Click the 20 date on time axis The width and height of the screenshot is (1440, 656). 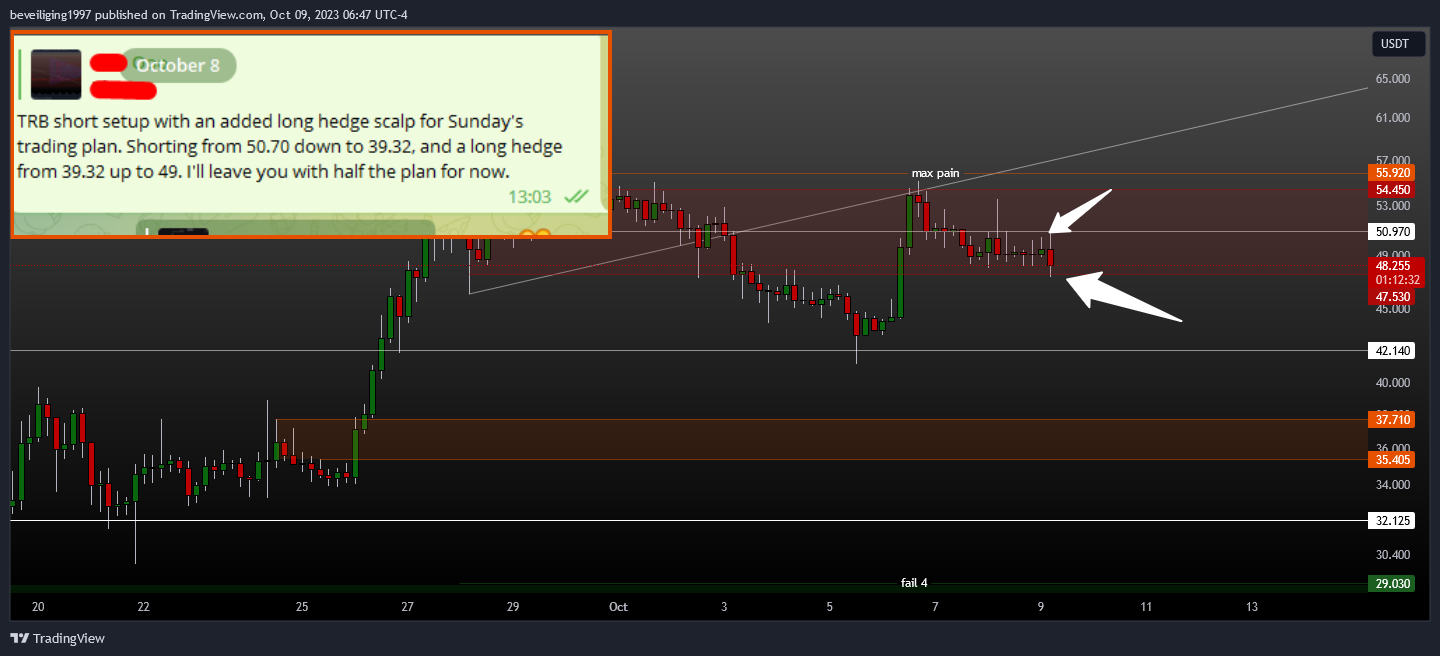(38, 607)
